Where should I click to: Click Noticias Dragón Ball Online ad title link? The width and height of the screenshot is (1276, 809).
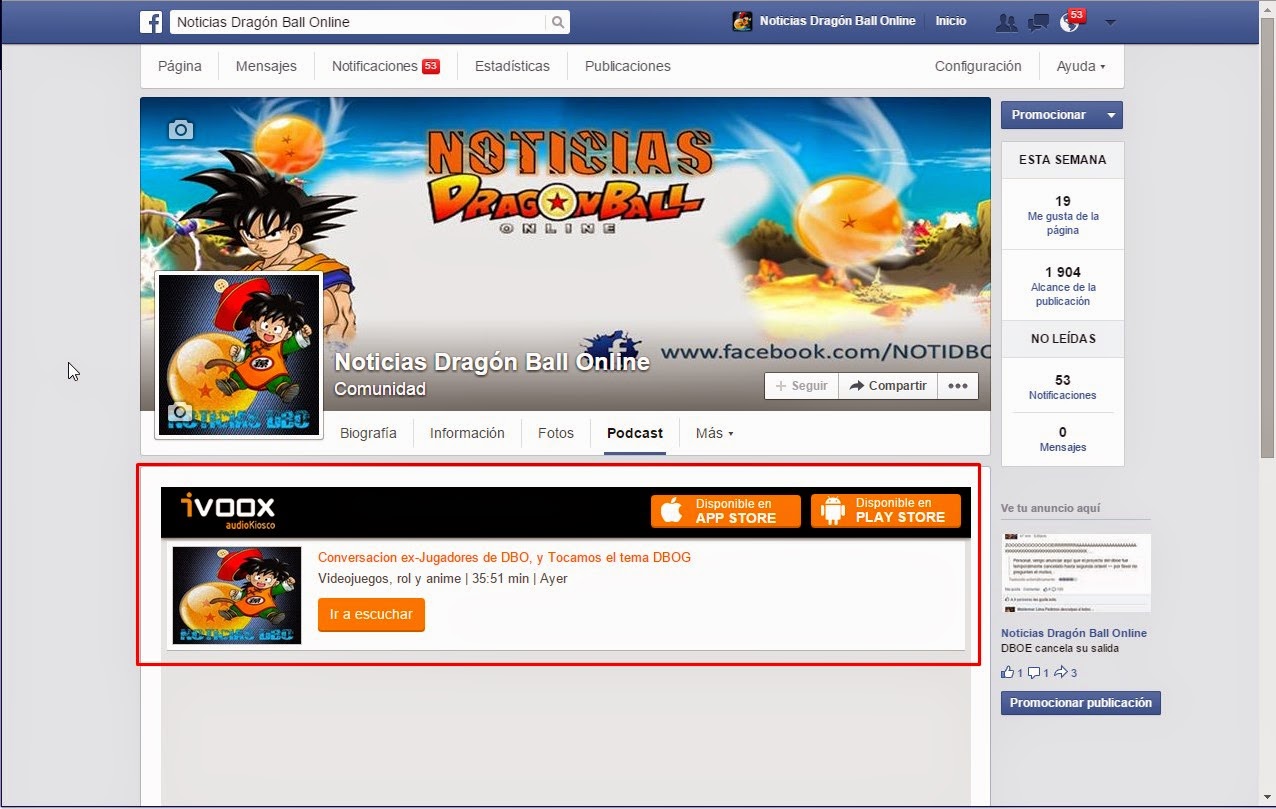[1074, 633]
